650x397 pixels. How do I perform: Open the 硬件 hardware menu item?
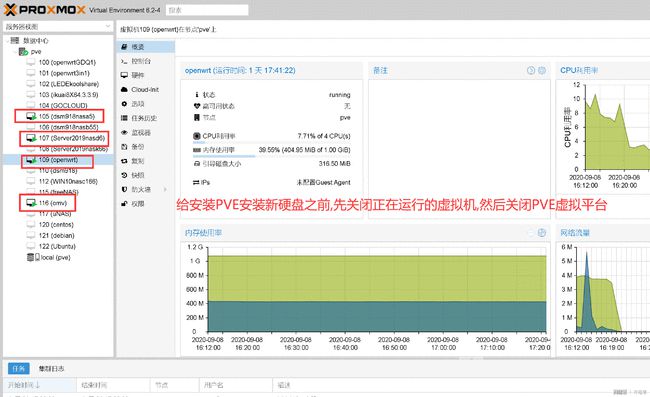(146, 75)
